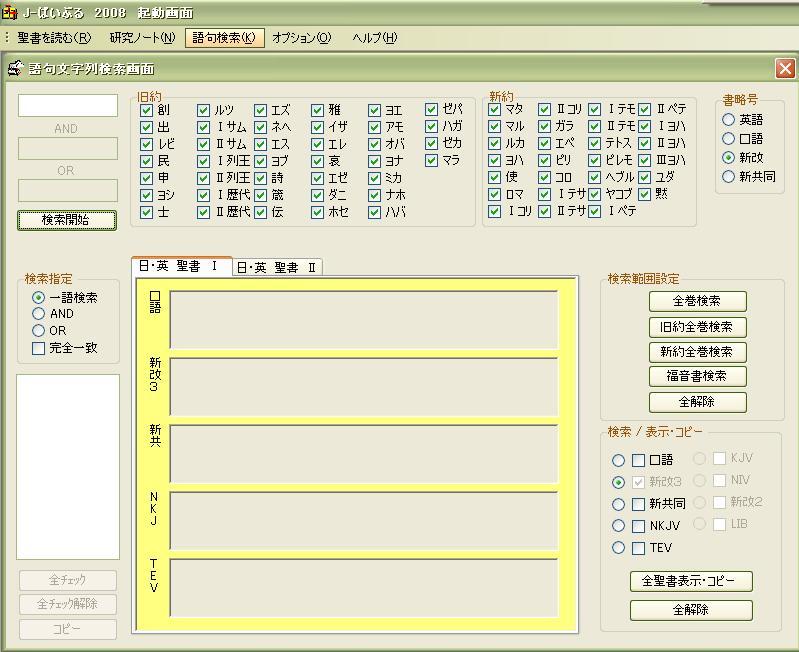Toggle the マル (Mark) checkbox

[x=494, y=126]
